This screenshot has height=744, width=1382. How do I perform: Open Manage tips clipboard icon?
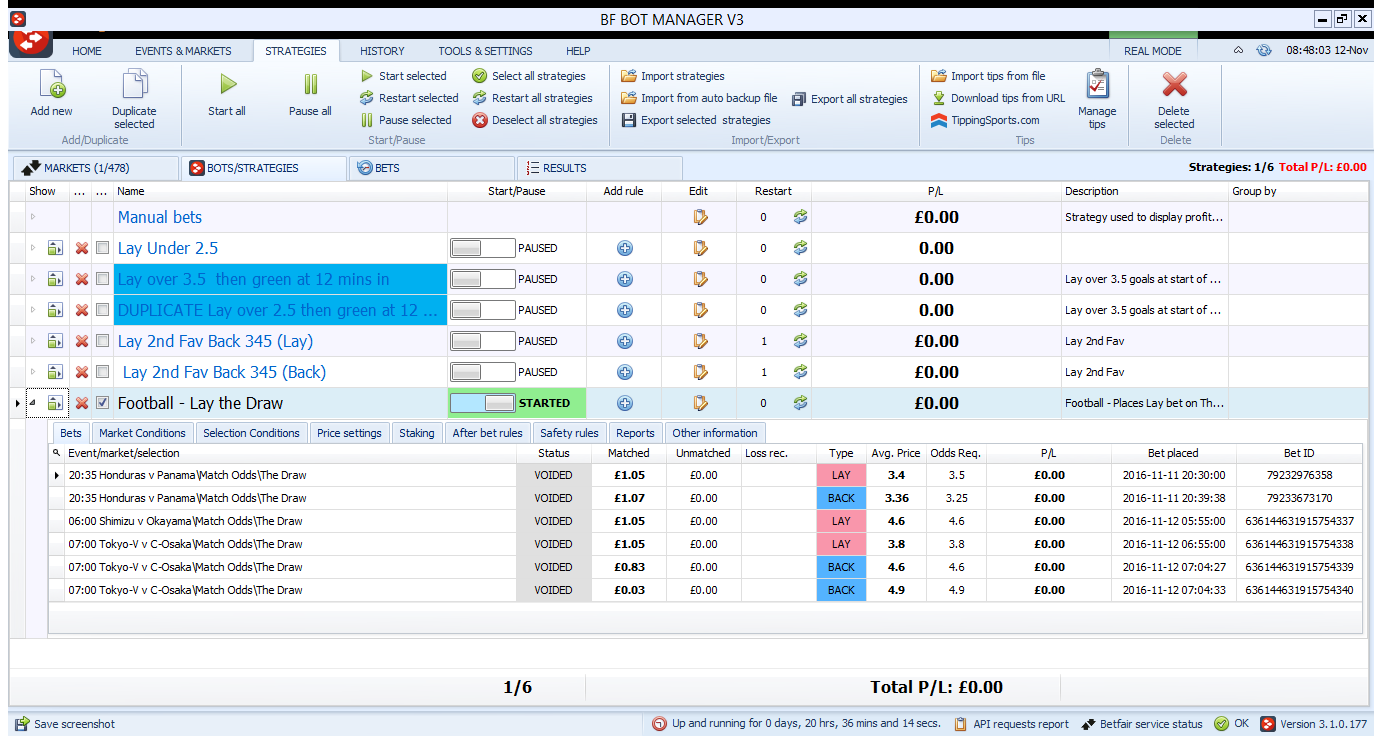pyautogui.click(x=1097, y=85)
